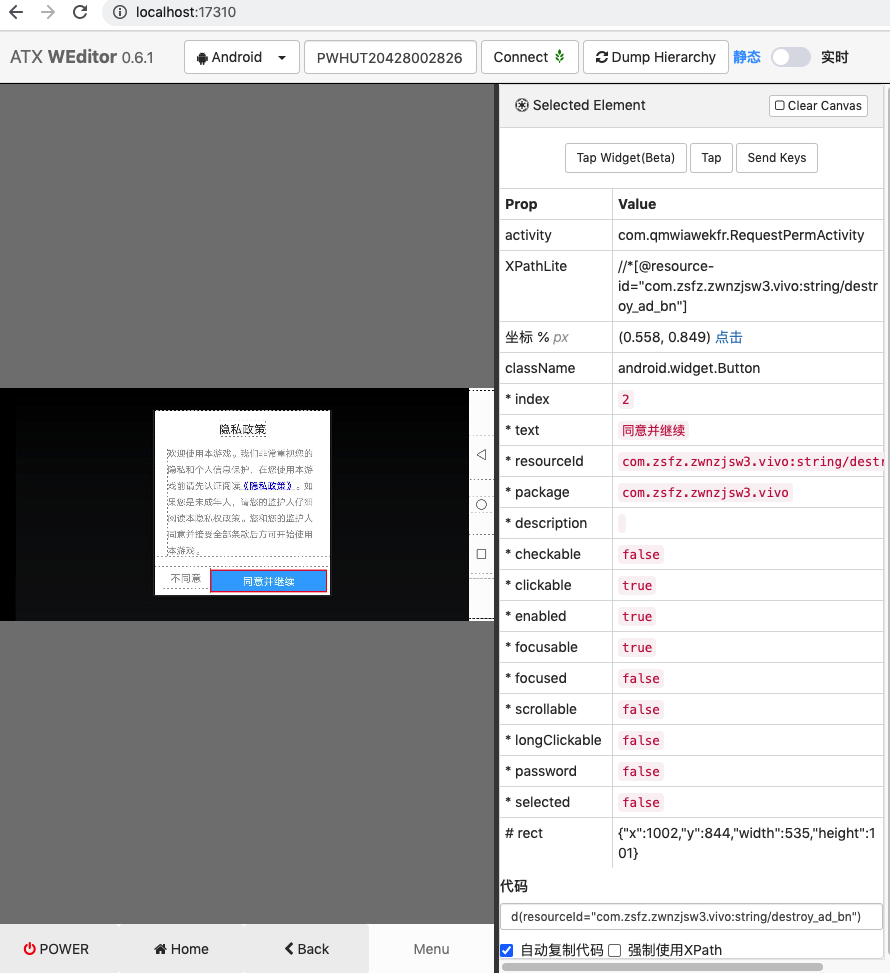Viewport: 890px width, 973px height.
Task: Connect to the device
Action: [x=529, y=57]
